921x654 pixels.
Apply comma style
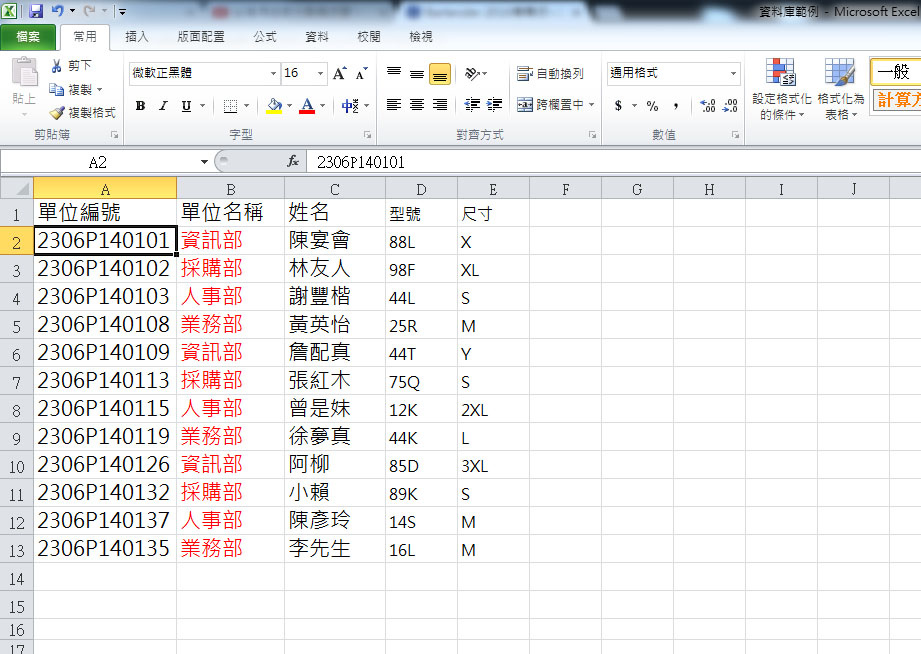(676, 106)
